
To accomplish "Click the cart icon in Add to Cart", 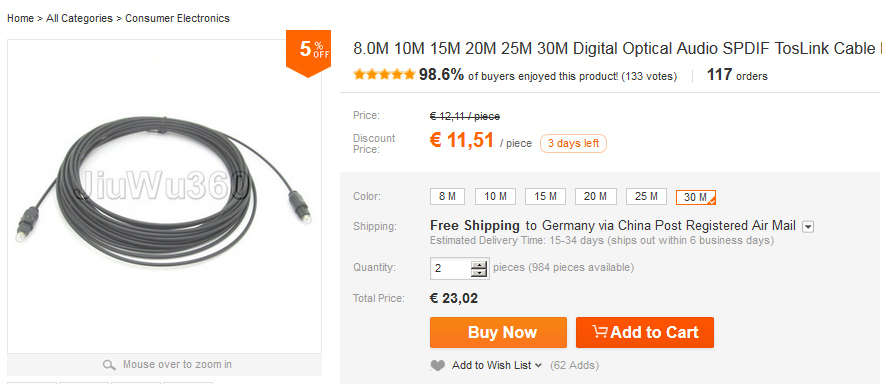I will [600, 332].
